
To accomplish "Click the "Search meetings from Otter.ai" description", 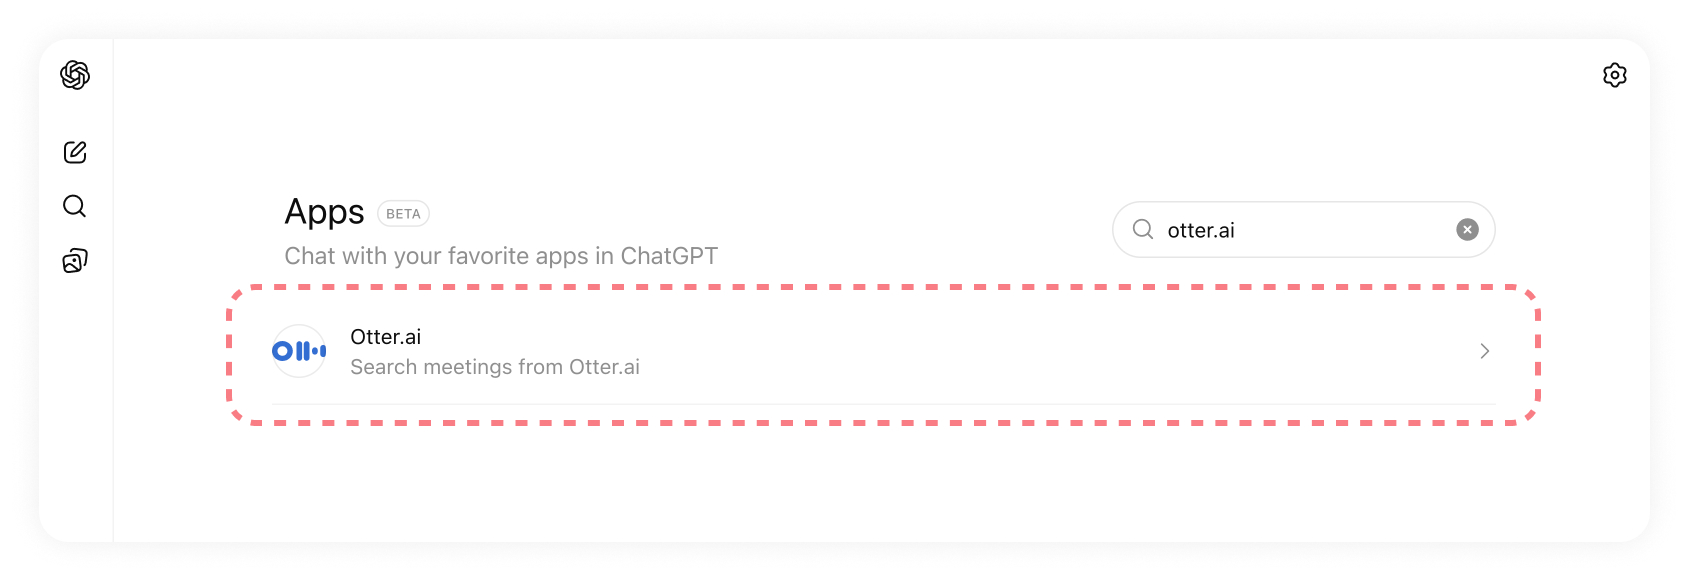I will (x=495, y=367).
